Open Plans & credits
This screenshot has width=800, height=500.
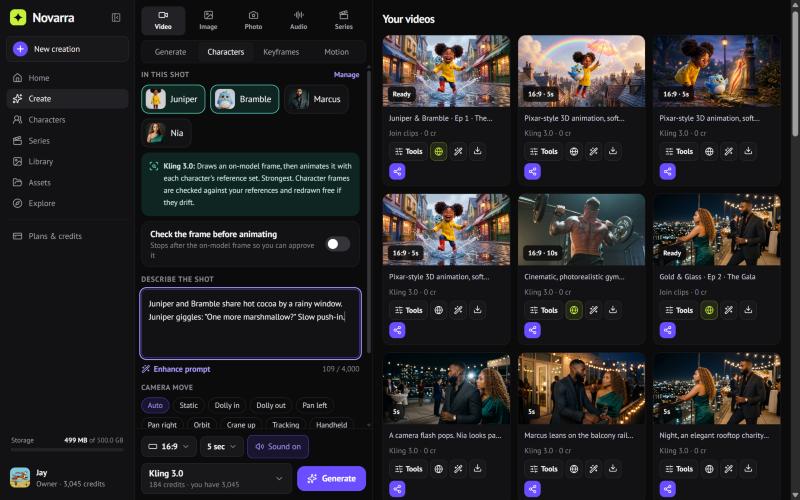tap(67, 236)
